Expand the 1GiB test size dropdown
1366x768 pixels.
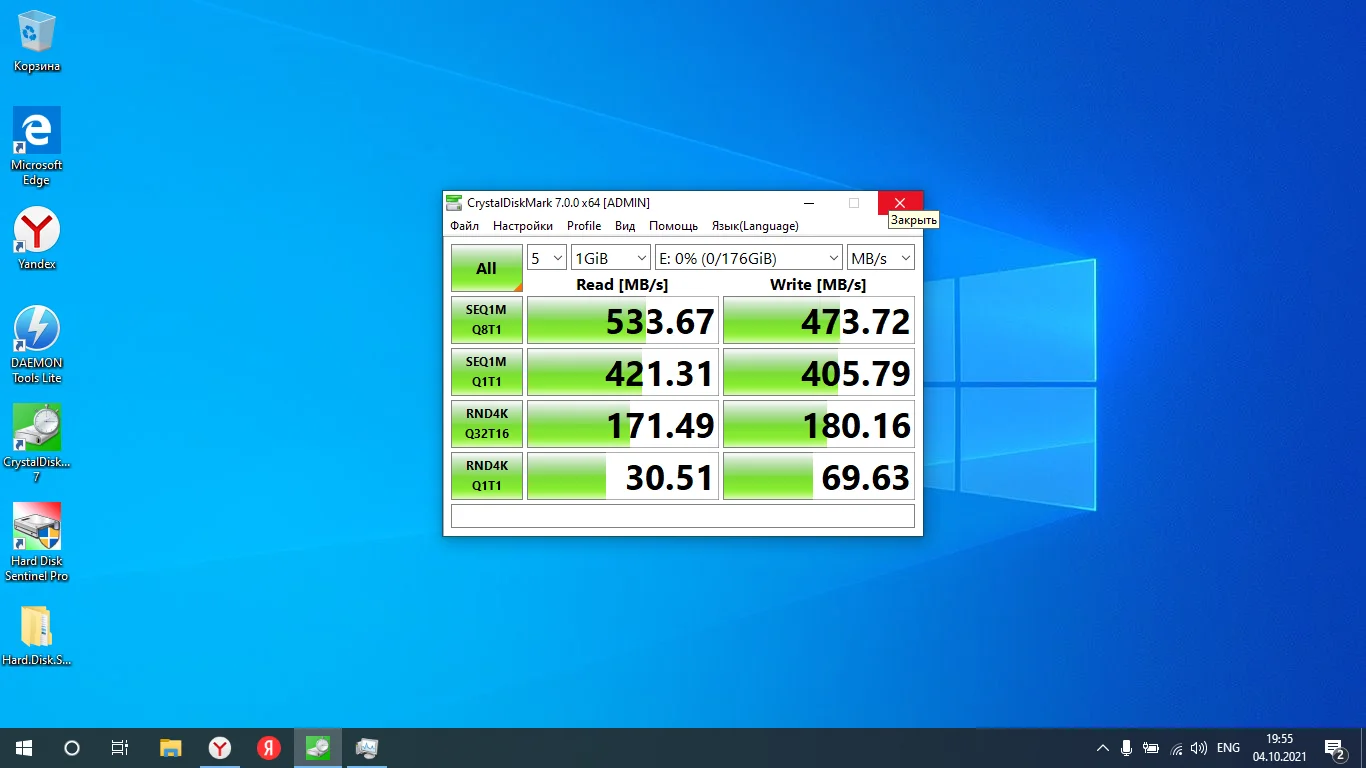611,258
